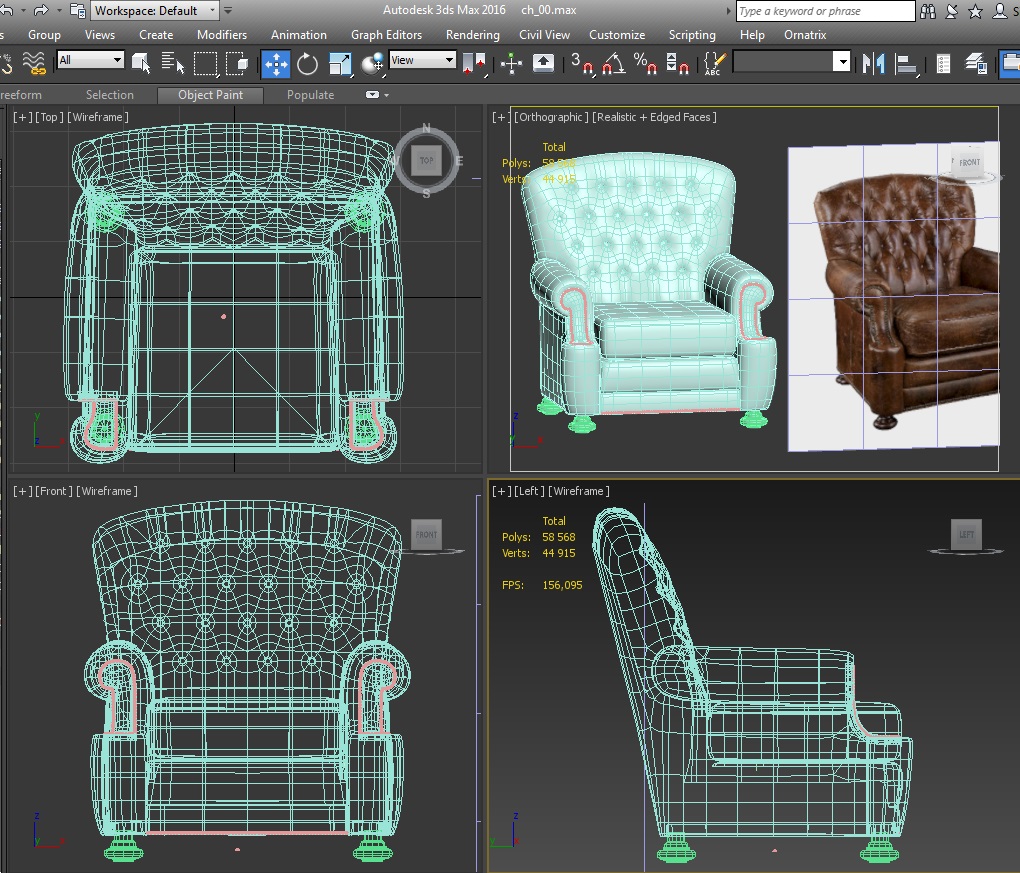Expand the All selection filter dropdown
Viewport: 1020px width, 873px height.
(x=90, y=60)
